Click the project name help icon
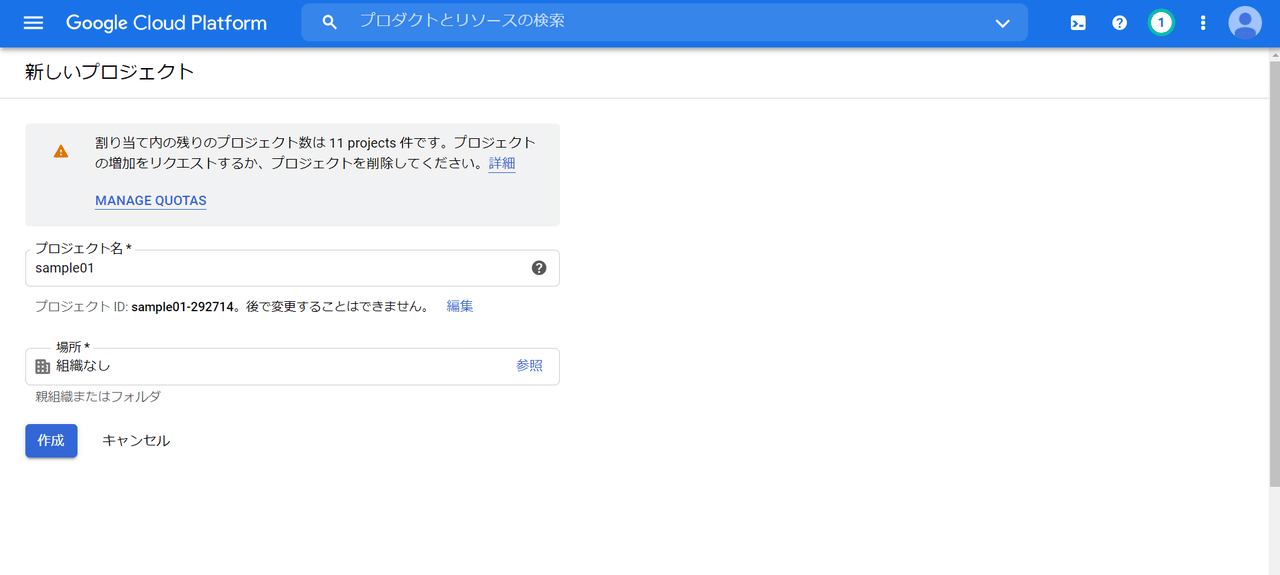The width and height of the screenshot is (1280, 575). (x=539, y=268)
